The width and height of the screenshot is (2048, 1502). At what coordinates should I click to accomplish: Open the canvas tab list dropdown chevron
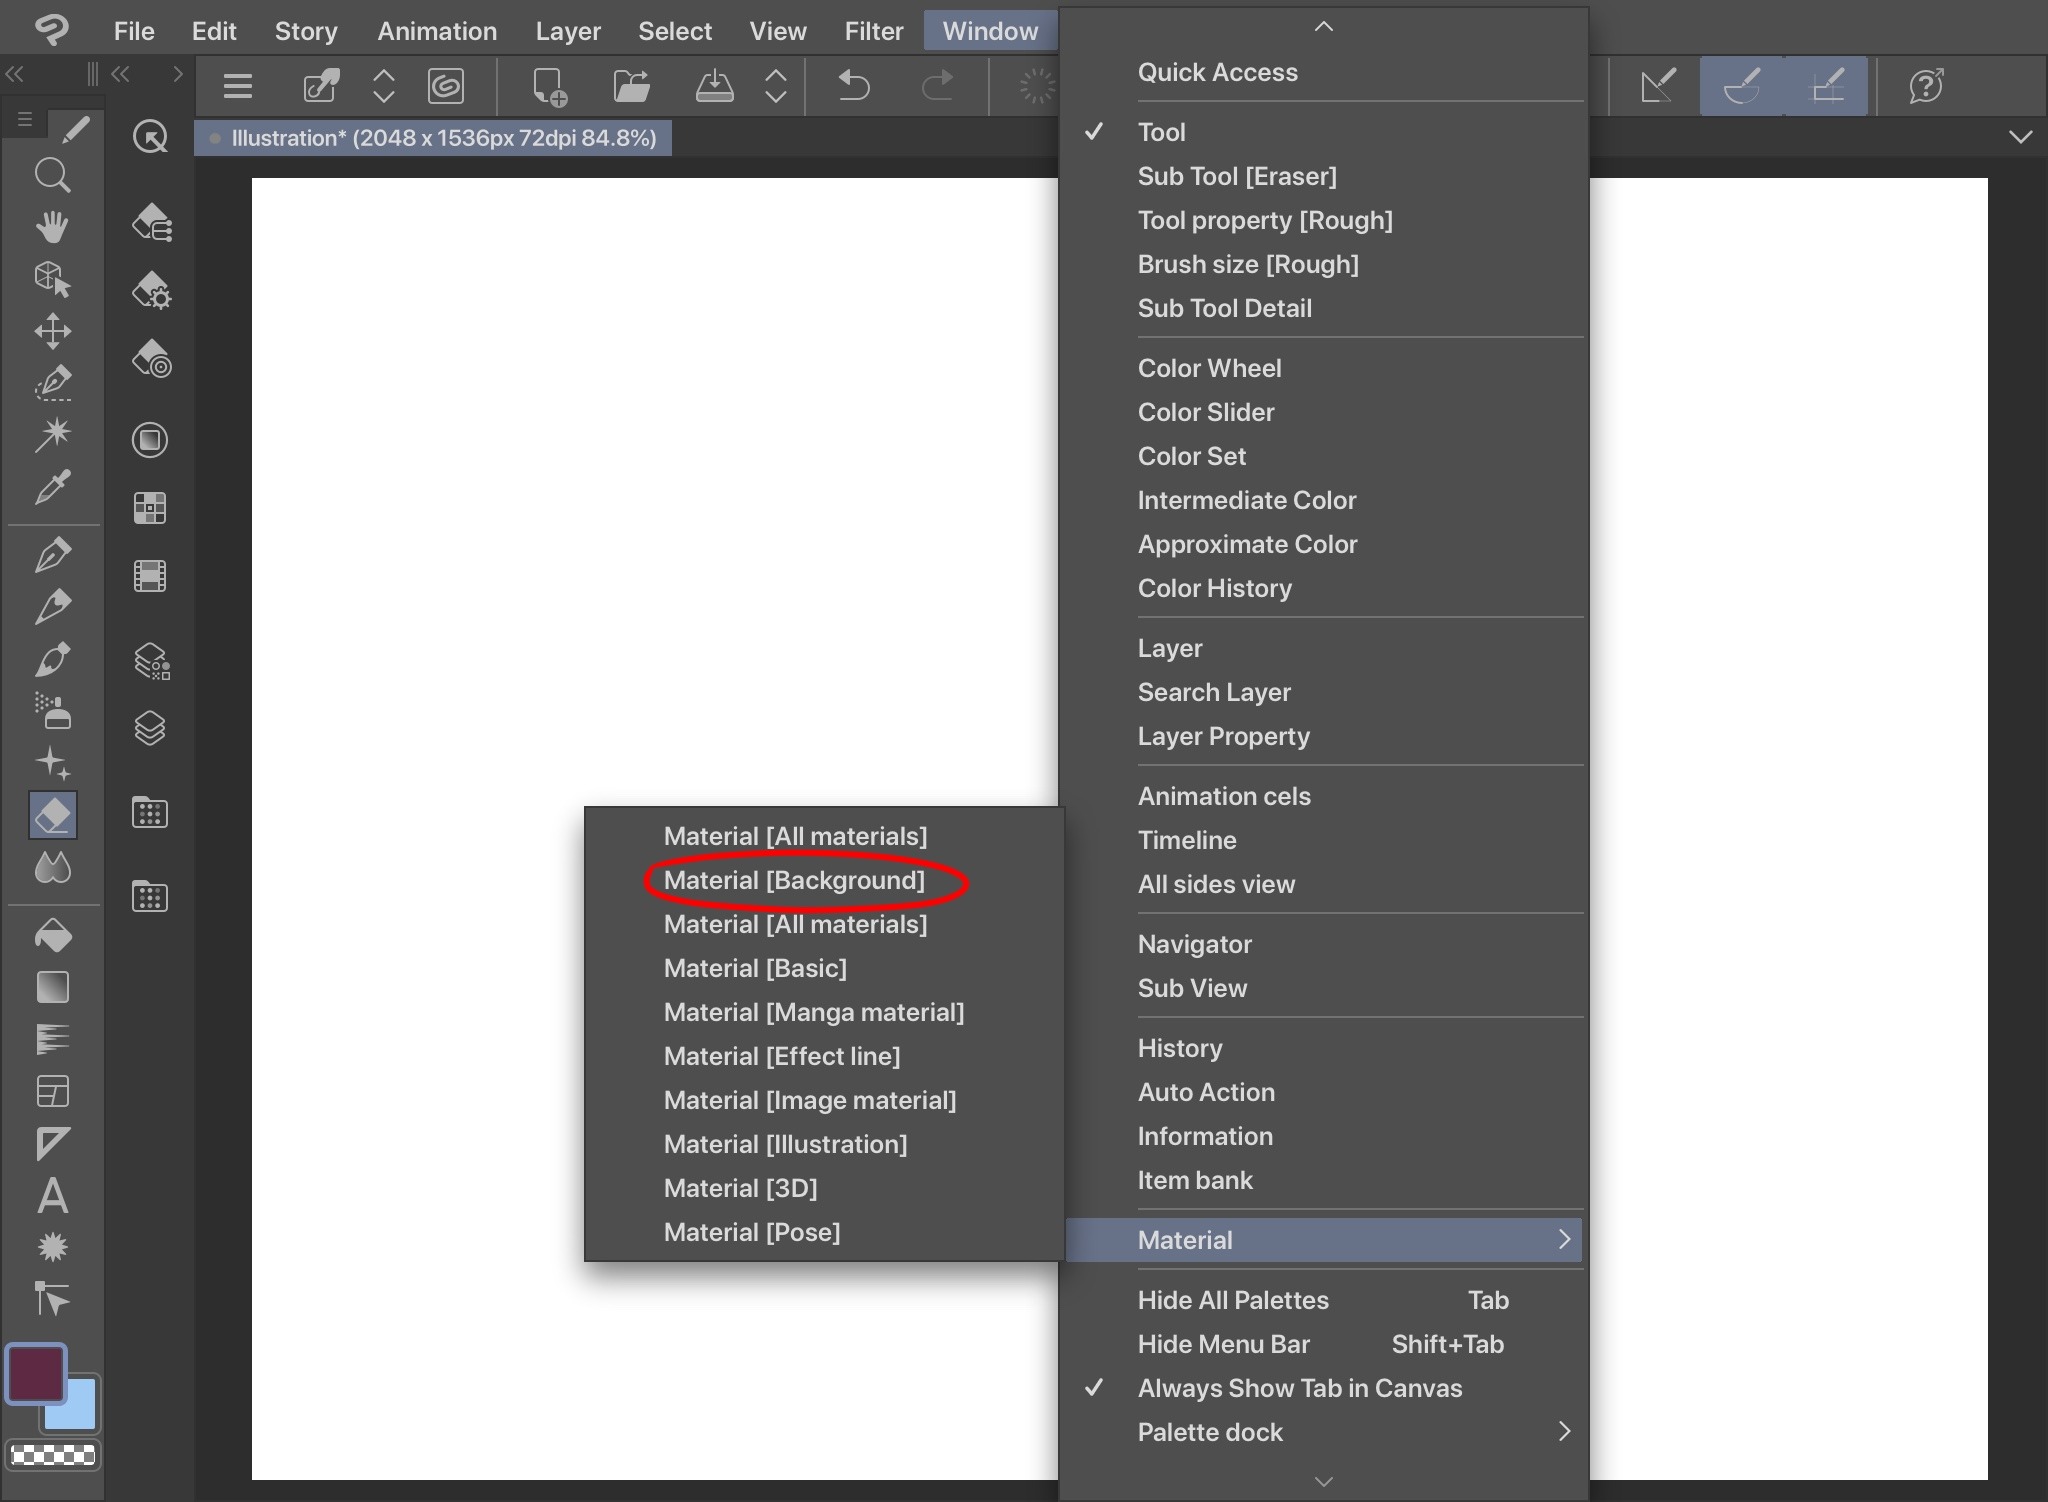2020,137
